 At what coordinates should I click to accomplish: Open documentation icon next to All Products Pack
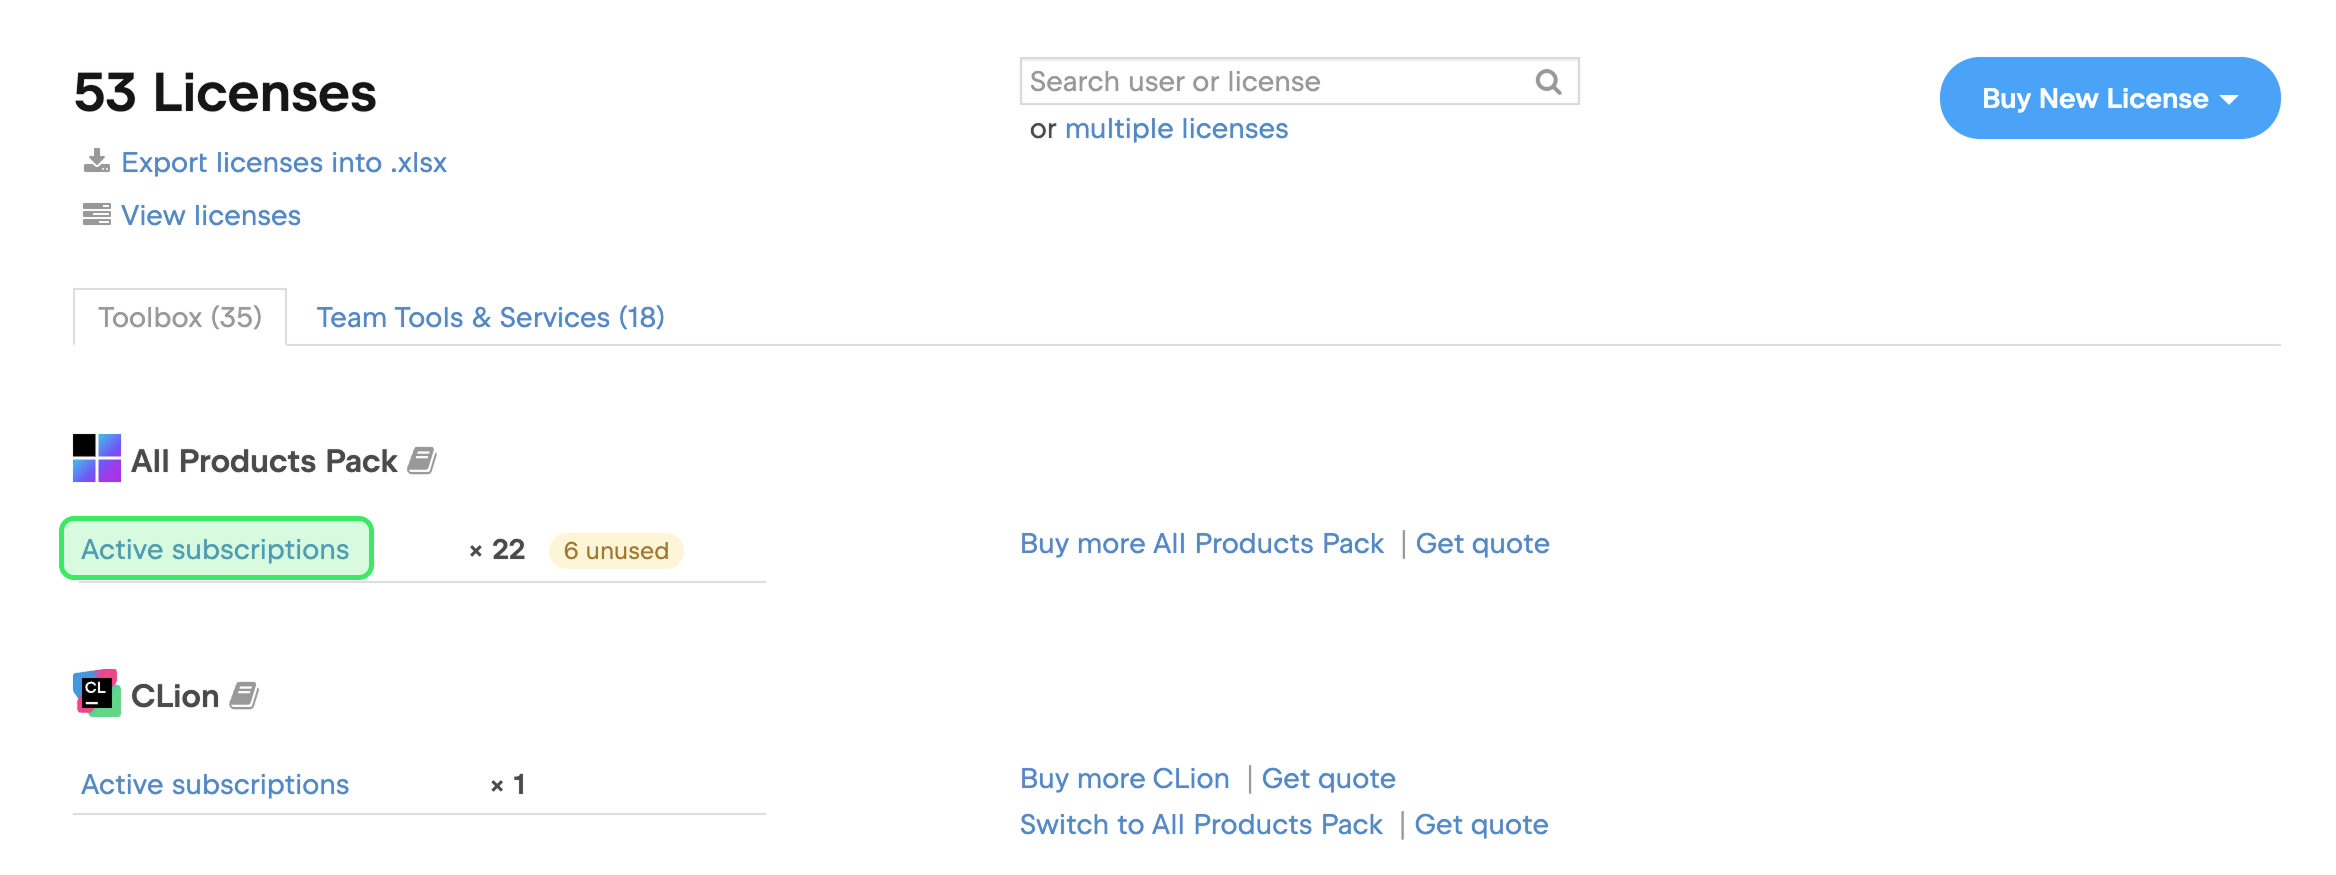(x=422, y=461)
